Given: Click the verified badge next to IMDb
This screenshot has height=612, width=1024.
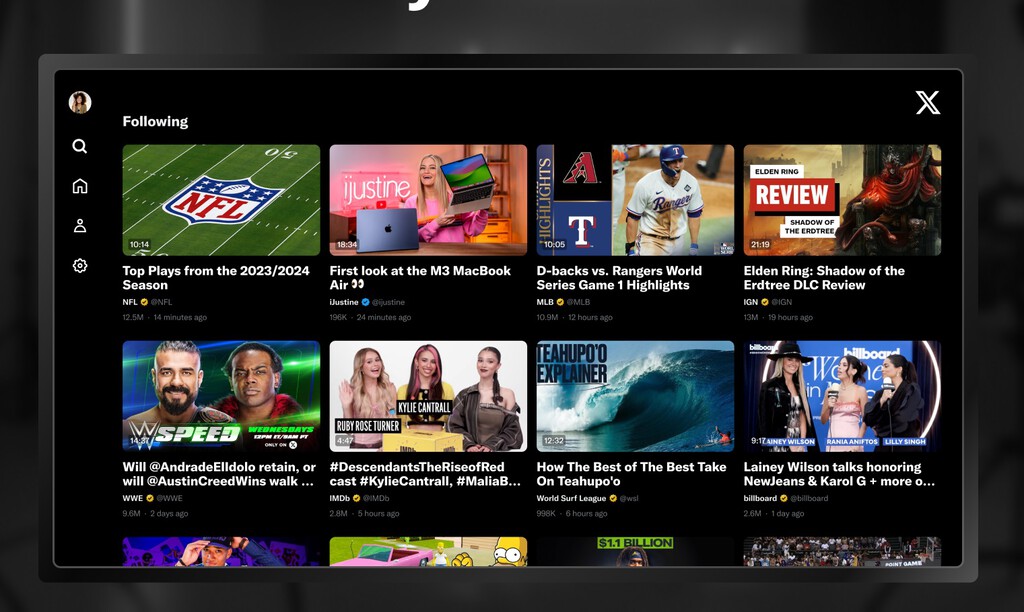Looking at the screenshot, I should 357,498.
